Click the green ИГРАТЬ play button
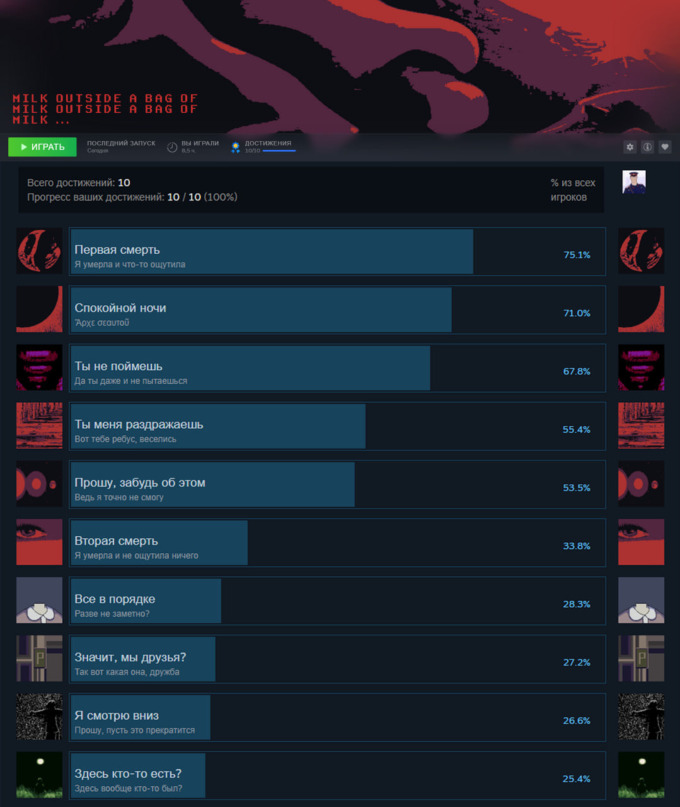This screenshot has width=680, height=807. tap(42, 147)
